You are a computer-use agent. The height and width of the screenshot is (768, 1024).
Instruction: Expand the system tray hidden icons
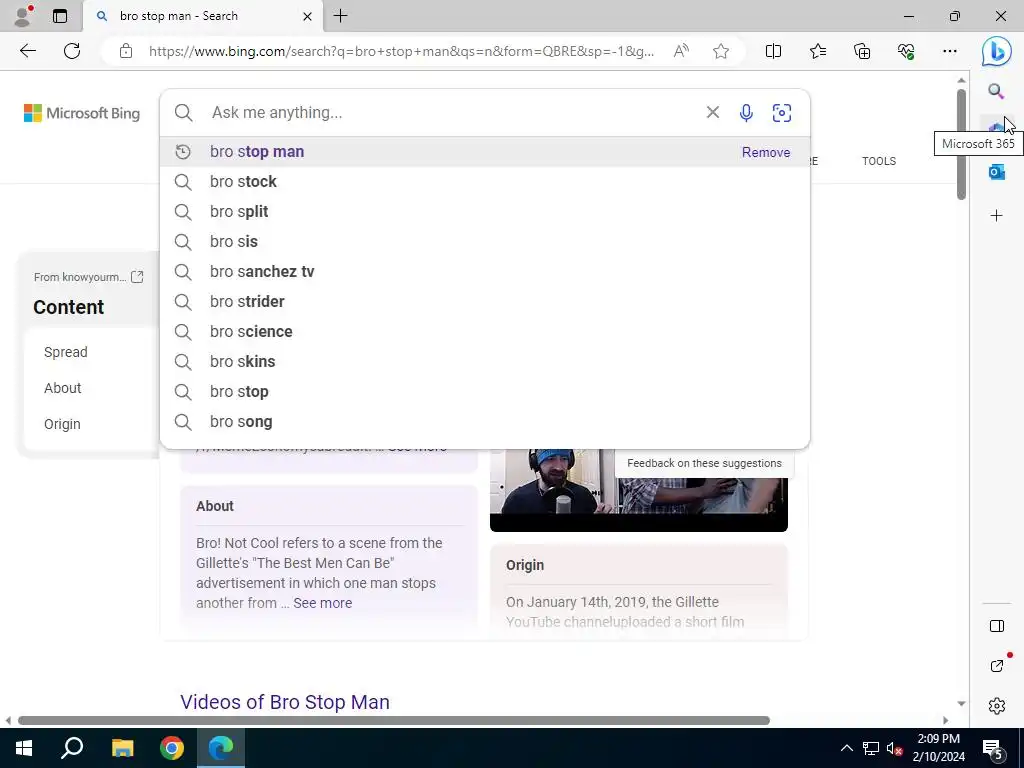coord(846,748)
